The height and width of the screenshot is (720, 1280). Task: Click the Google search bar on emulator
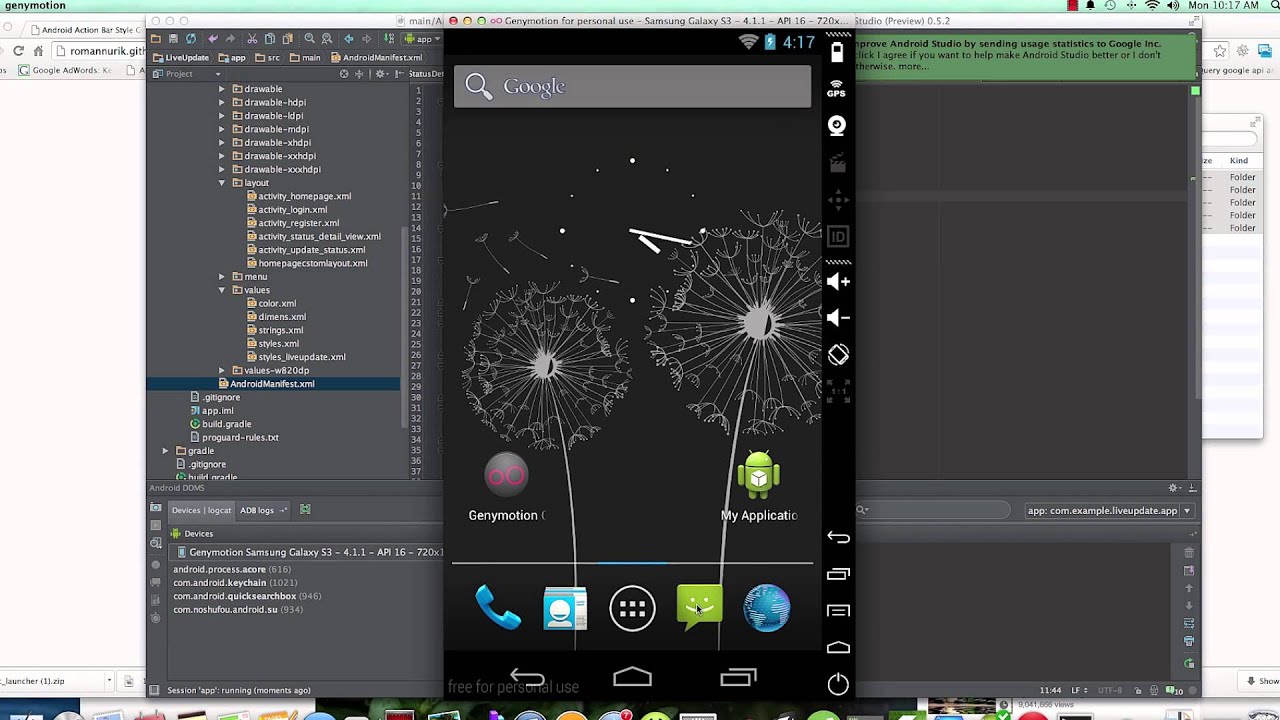(x=632, y=87)
